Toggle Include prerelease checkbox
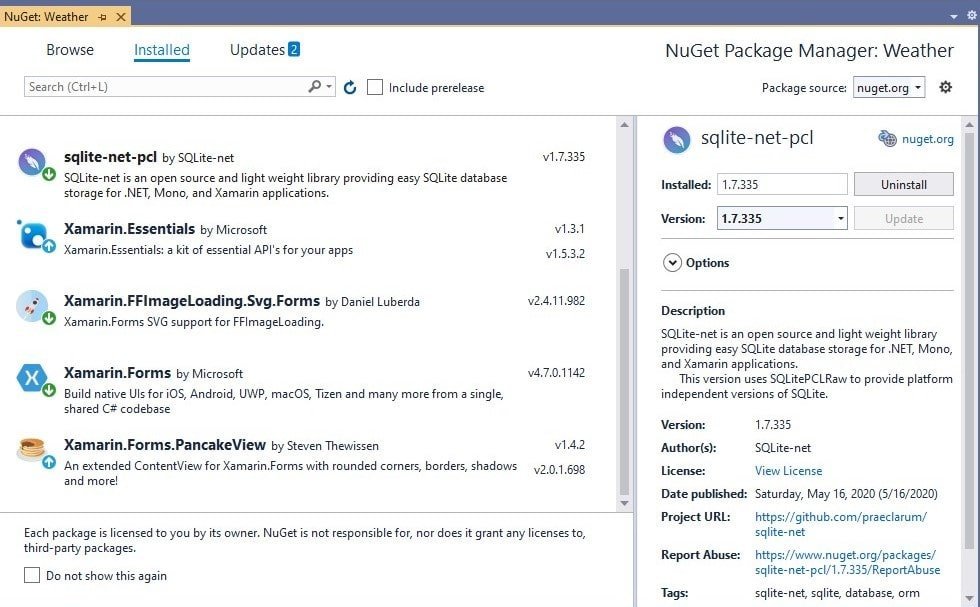 coord(375,87)
